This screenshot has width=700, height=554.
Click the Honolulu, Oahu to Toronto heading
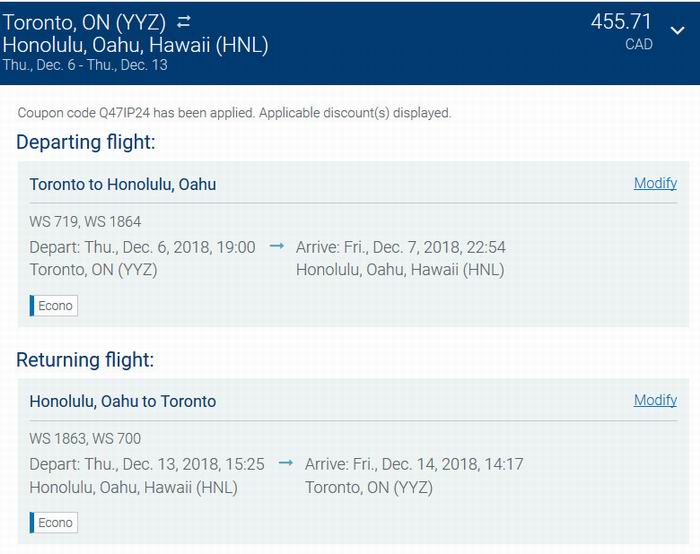click(x=123, y=401)
